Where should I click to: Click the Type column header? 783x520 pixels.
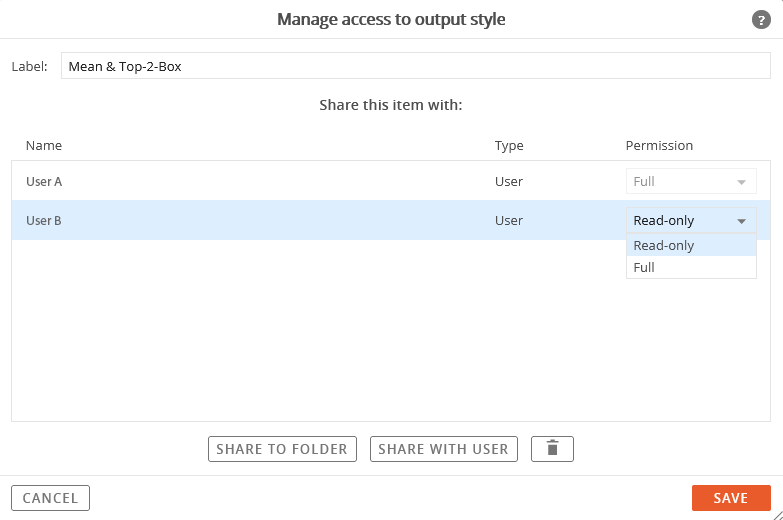tap(509, 145)
